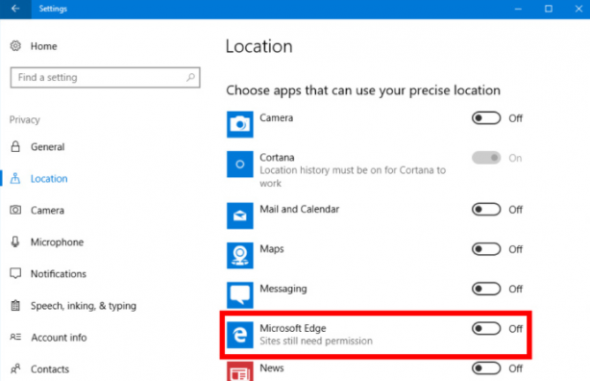Click the Microsoft Edge app icon
This screenshot has height=381, width=590.
point(240,335)
